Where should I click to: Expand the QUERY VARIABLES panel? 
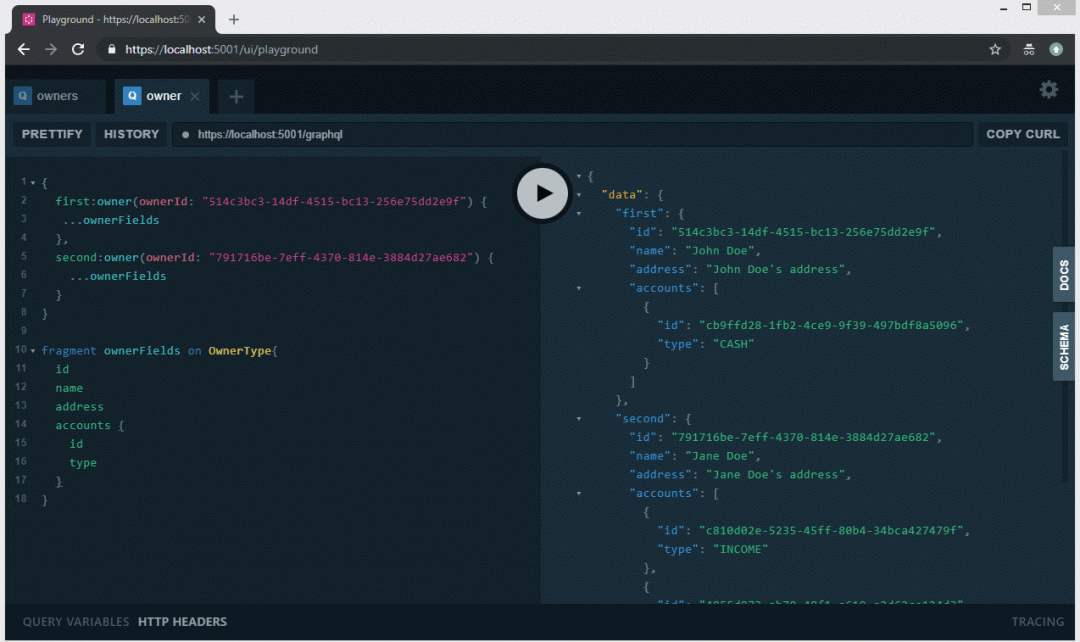pyautogui.click(x=76, y=622)
